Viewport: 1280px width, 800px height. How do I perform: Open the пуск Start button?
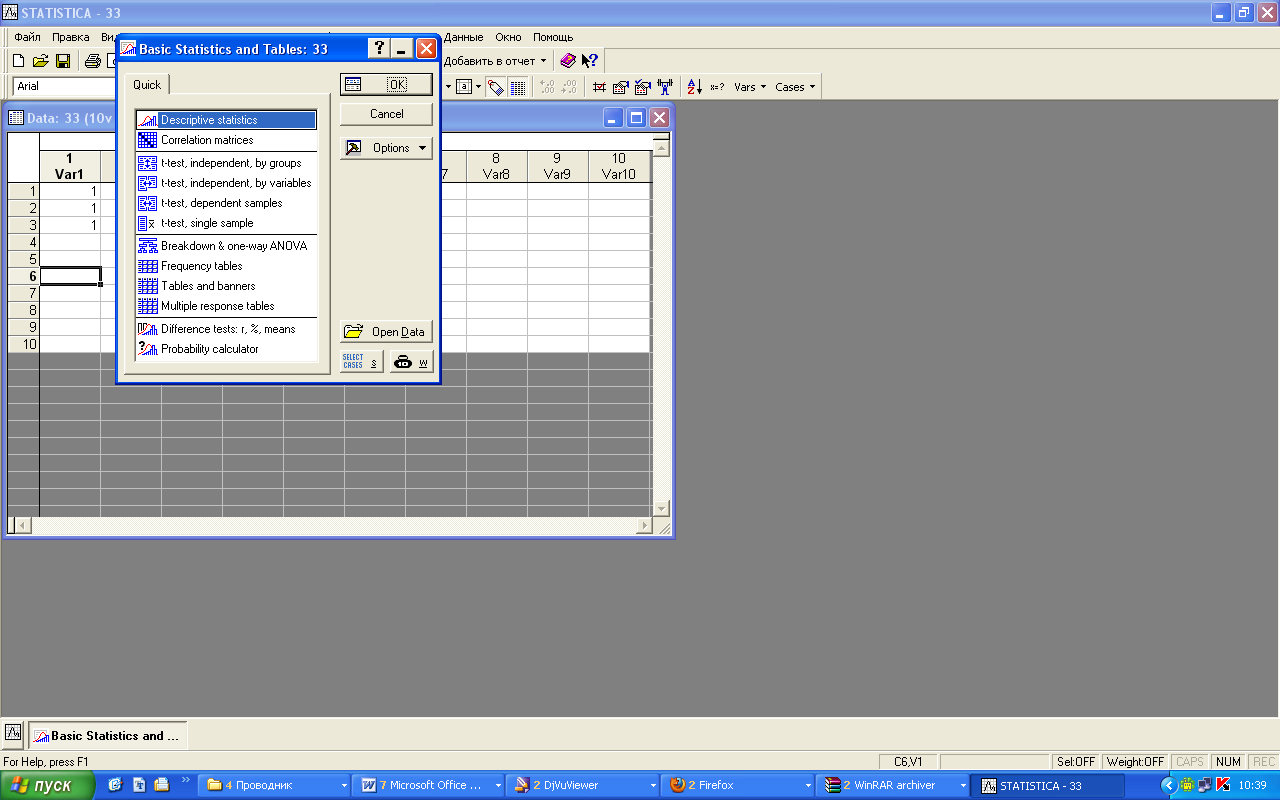[48, 785]
